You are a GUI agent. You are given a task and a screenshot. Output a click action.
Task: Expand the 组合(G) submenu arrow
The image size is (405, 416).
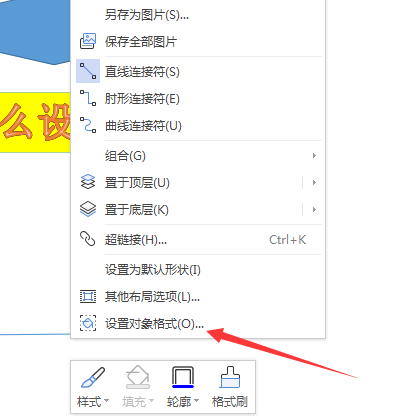[314, 155]
